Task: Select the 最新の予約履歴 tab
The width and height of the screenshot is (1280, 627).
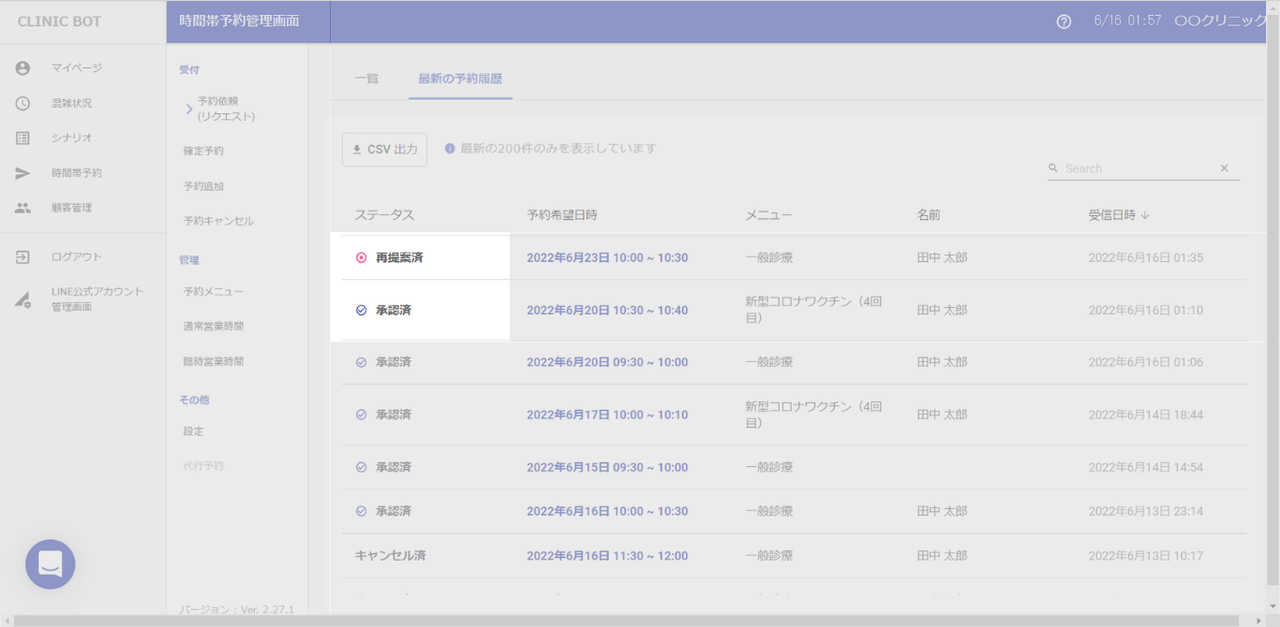Action: 460,78
